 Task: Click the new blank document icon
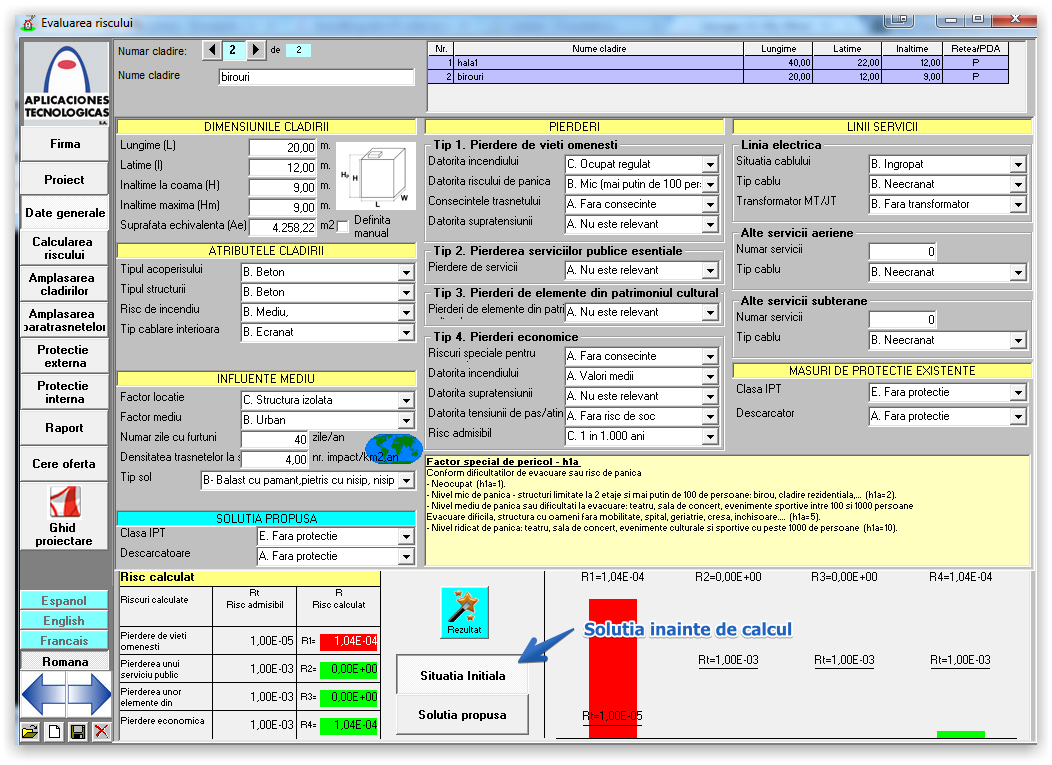pos(54,731)
